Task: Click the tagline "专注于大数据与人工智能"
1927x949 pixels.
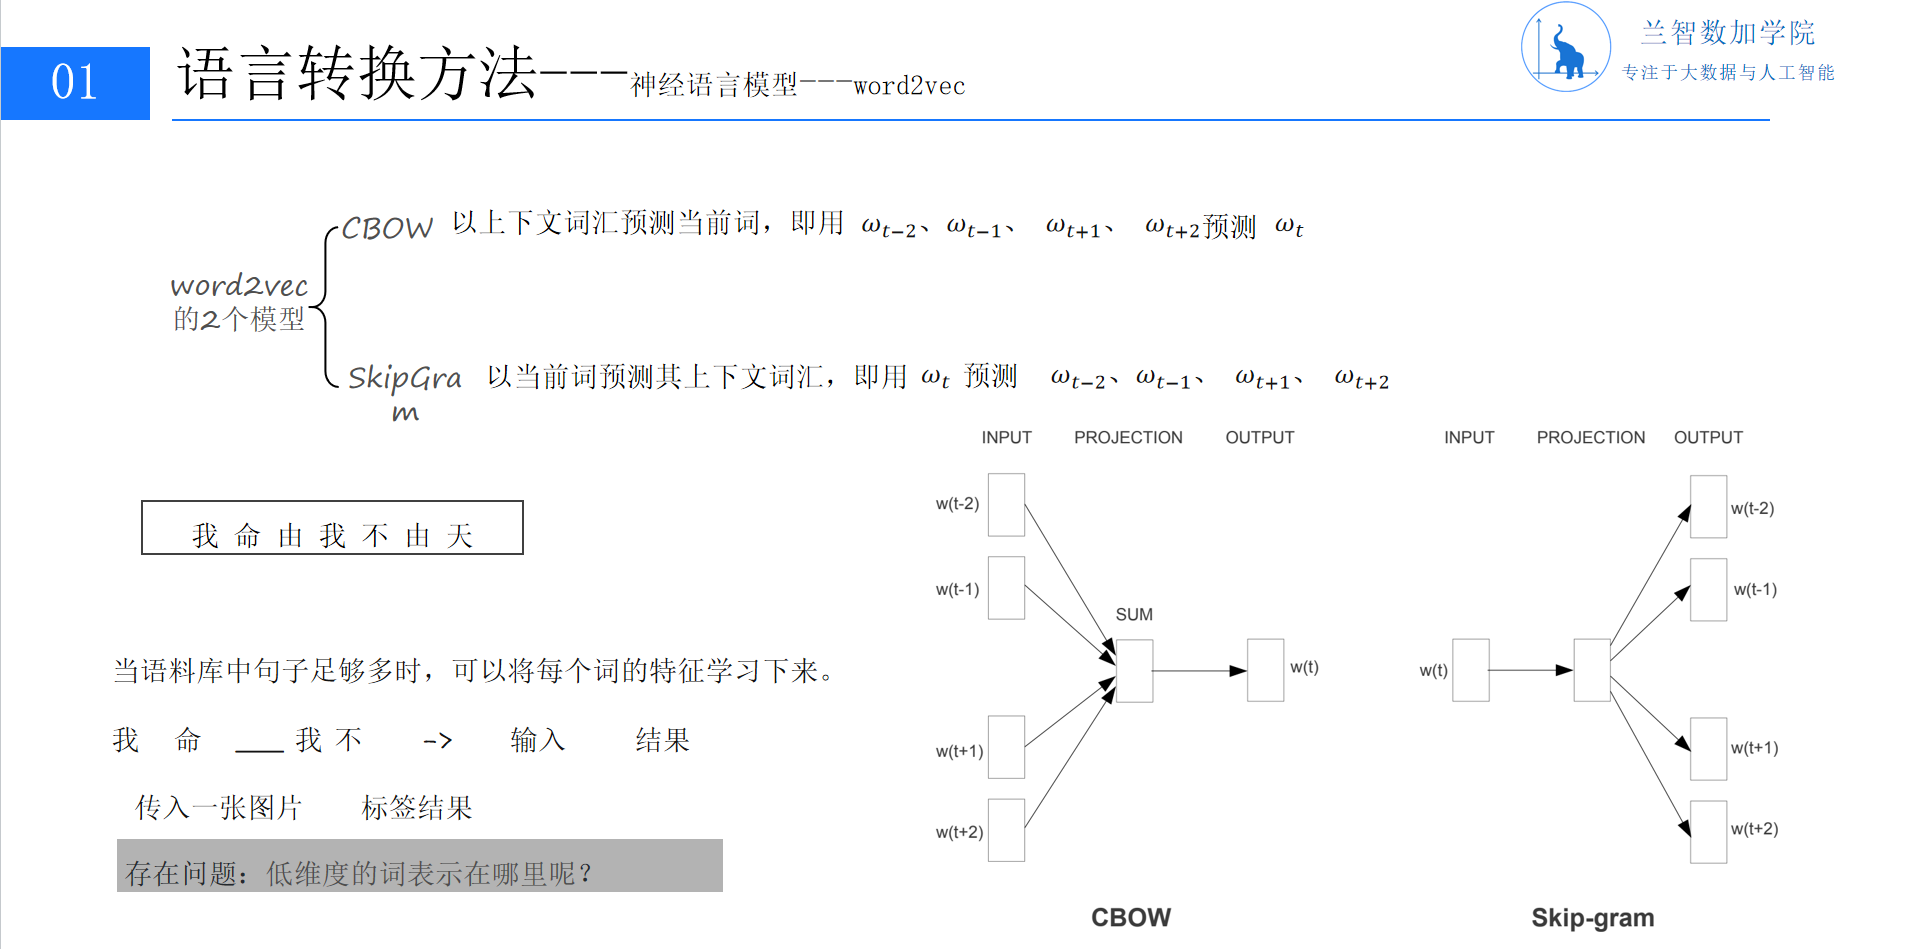Action: (1728, 72)
